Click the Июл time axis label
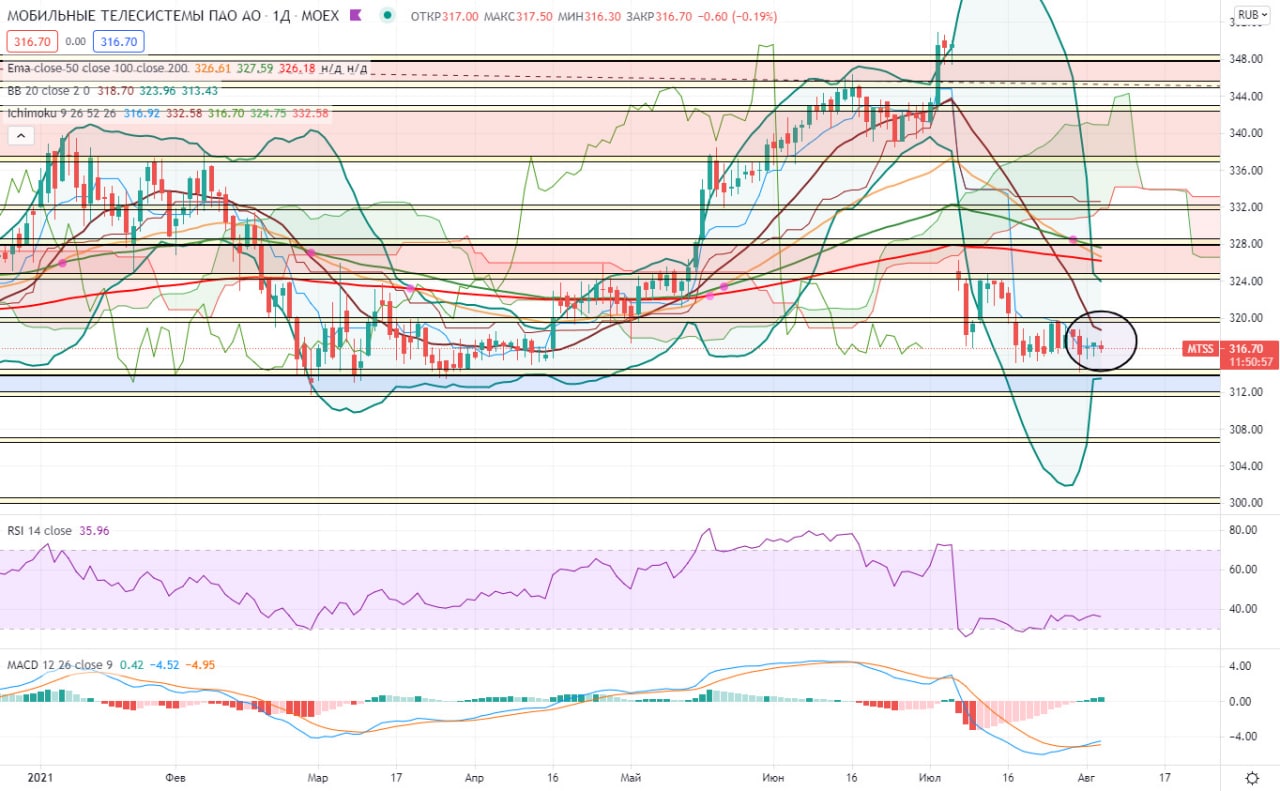 point(932,777)
